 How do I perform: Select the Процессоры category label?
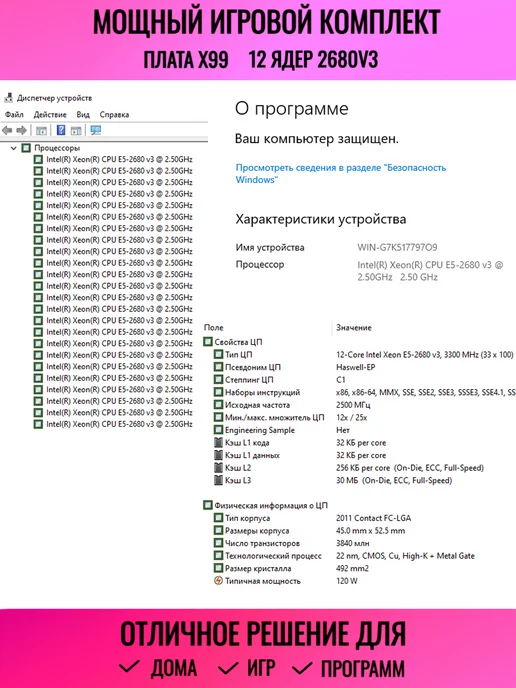57,148
